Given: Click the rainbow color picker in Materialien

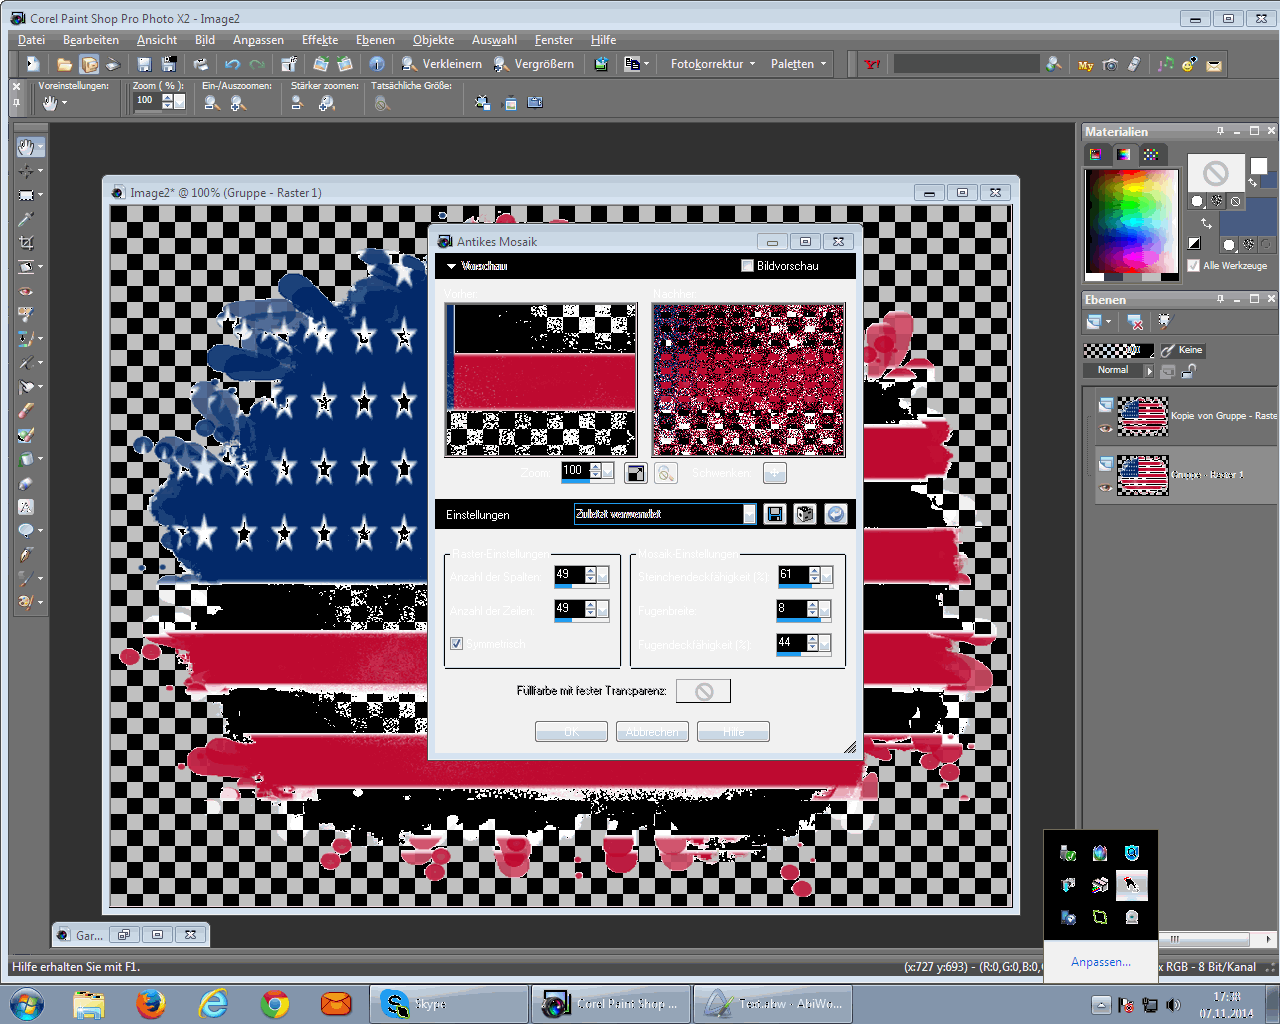Looking at the screenshot, I should (1132, 222).
